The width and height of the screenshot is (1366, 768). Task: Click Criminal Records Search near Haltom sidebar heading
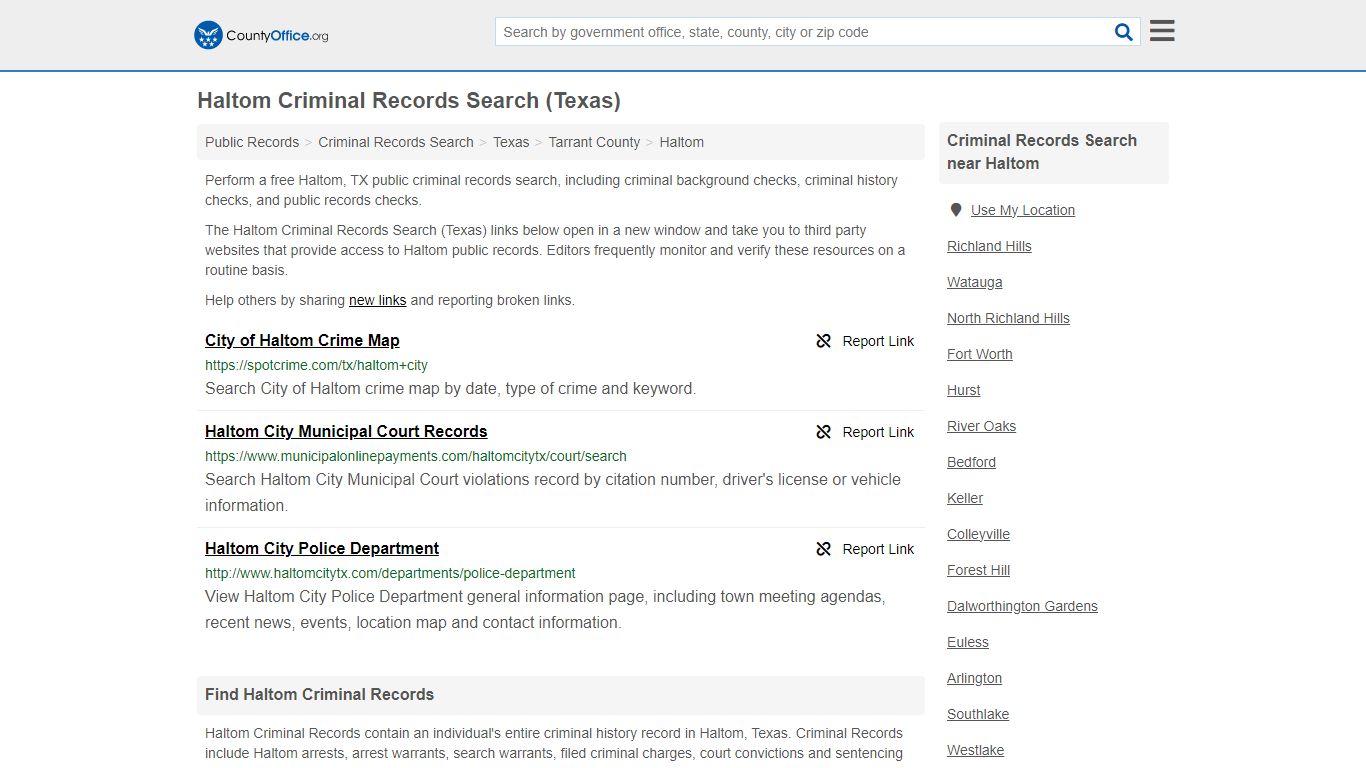pyautogui.click(x=1042, y=152)
